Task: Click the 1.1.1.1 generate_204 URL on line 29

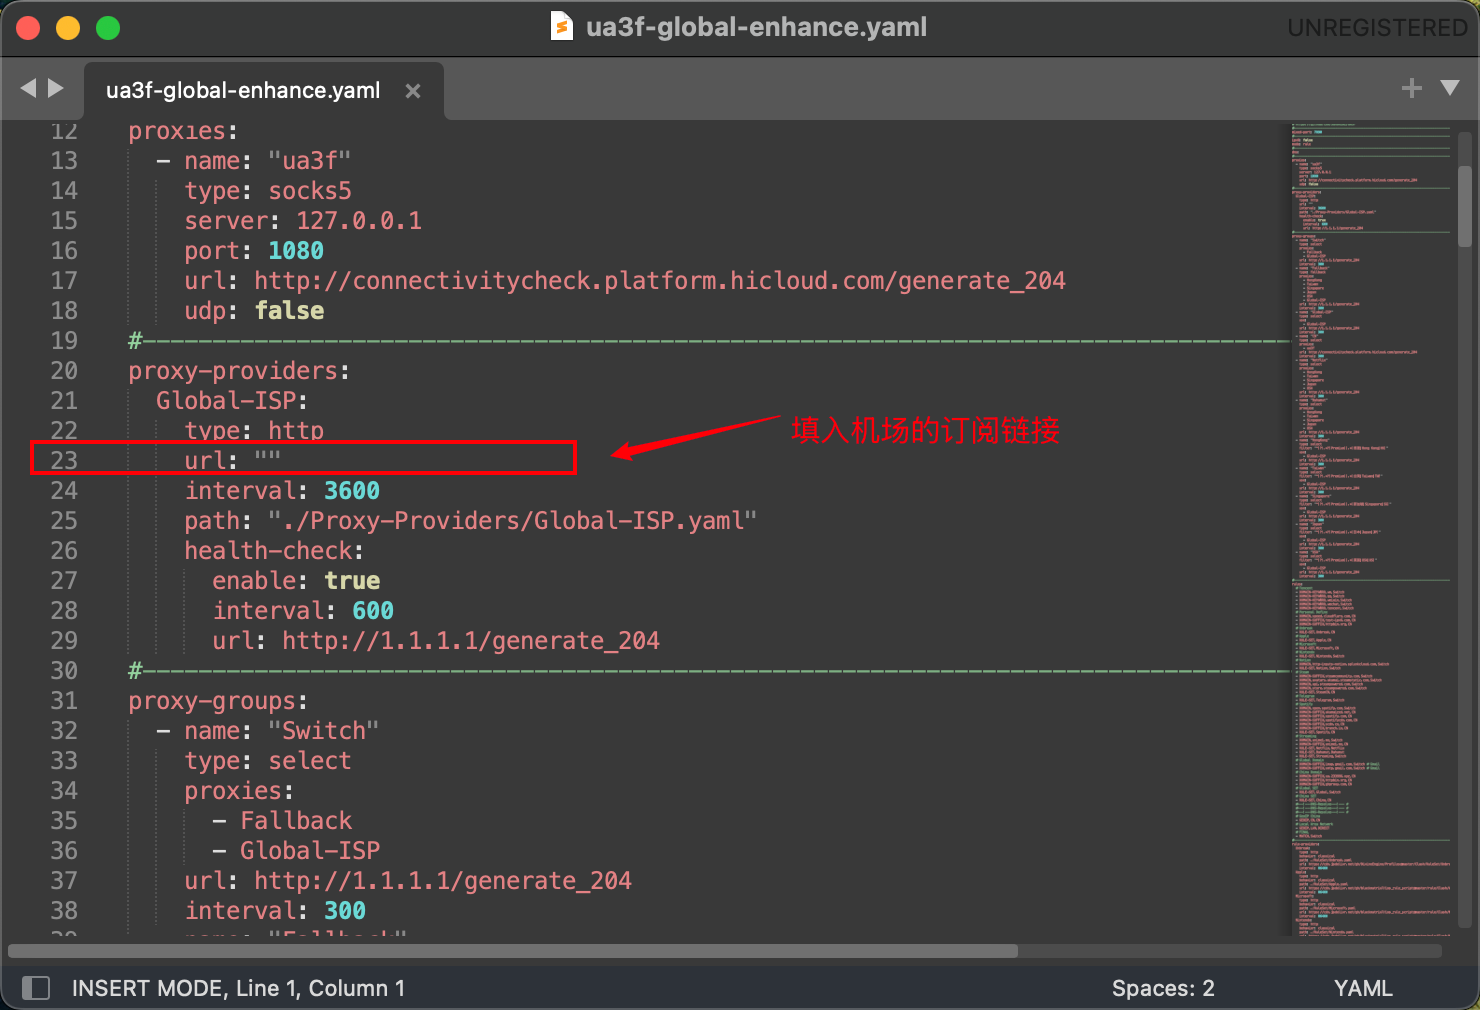Action: [x=470, y=641]
